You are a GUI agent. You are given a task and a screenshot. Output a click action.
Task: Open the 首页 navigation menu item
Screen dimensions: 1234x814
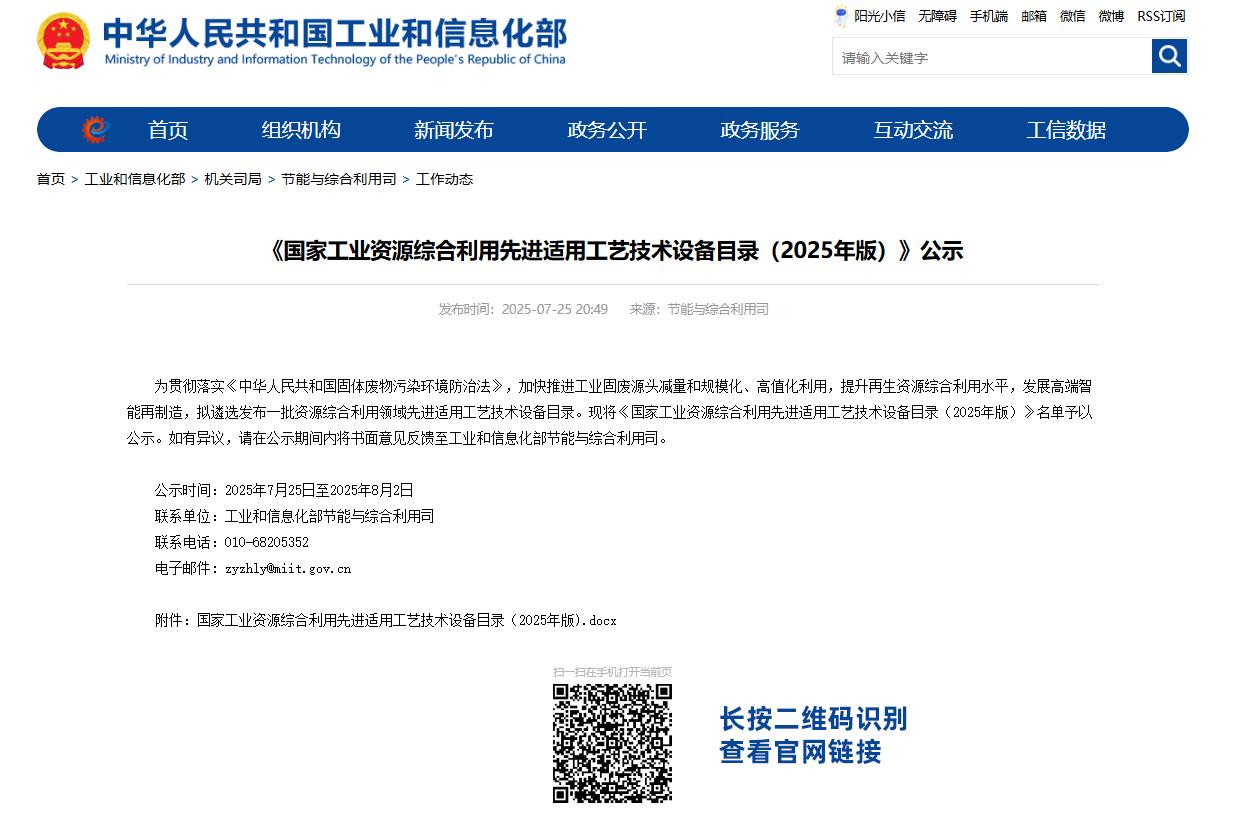click(168, 130)
